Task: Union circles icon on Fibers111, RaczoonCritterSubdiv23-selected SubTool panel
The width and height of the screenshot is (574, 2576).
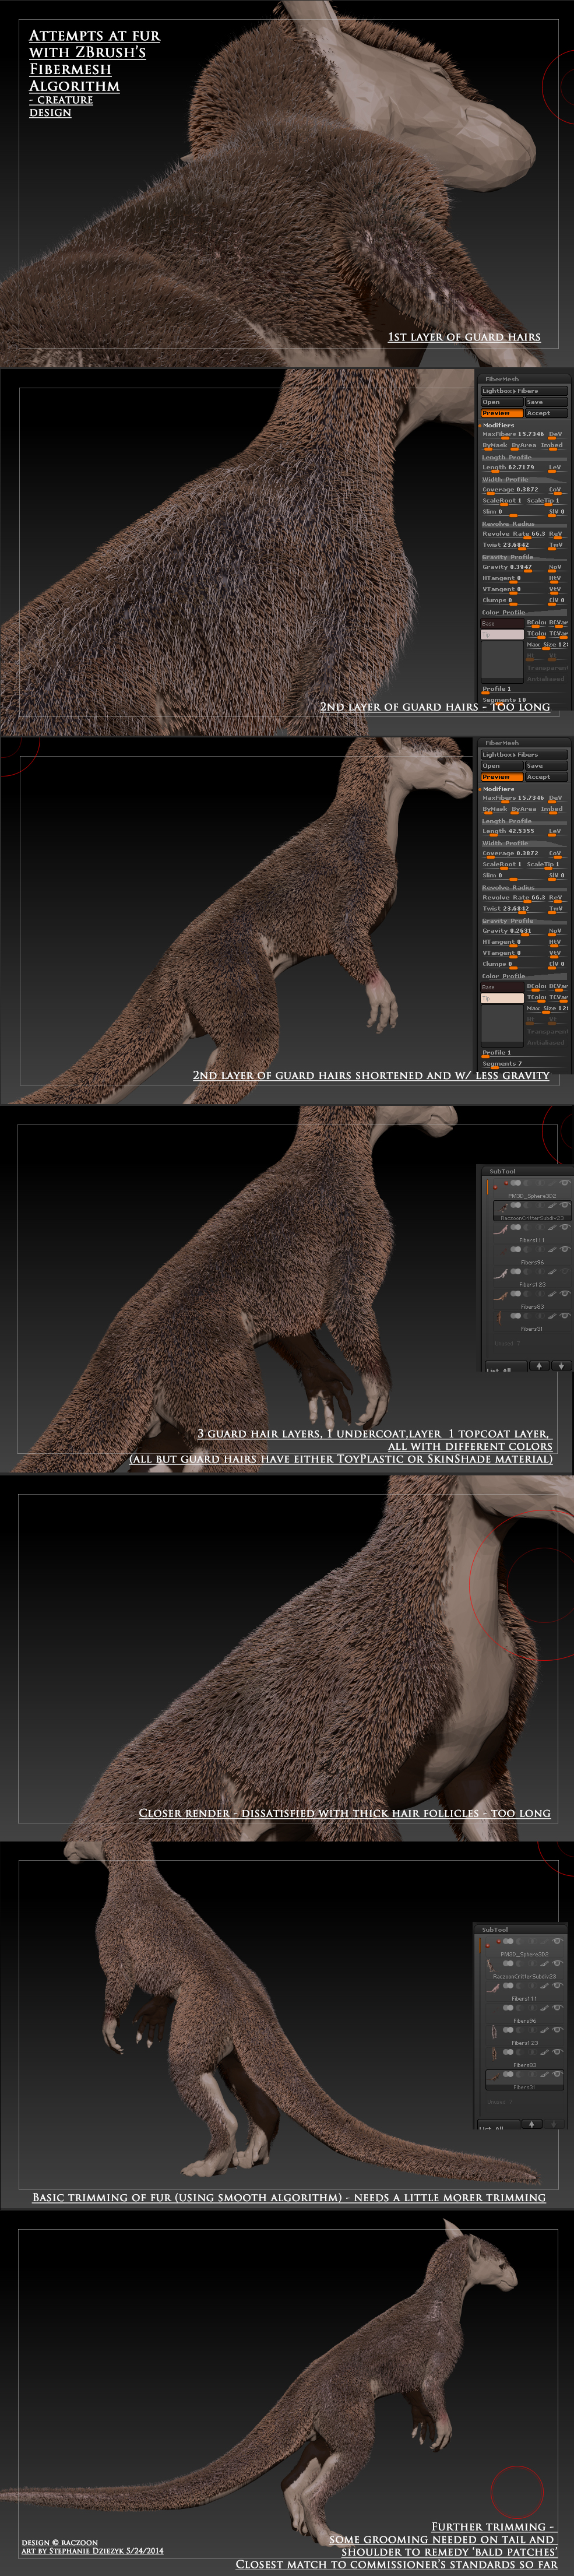Action: pyautogui.click(x=516, y=1228)
